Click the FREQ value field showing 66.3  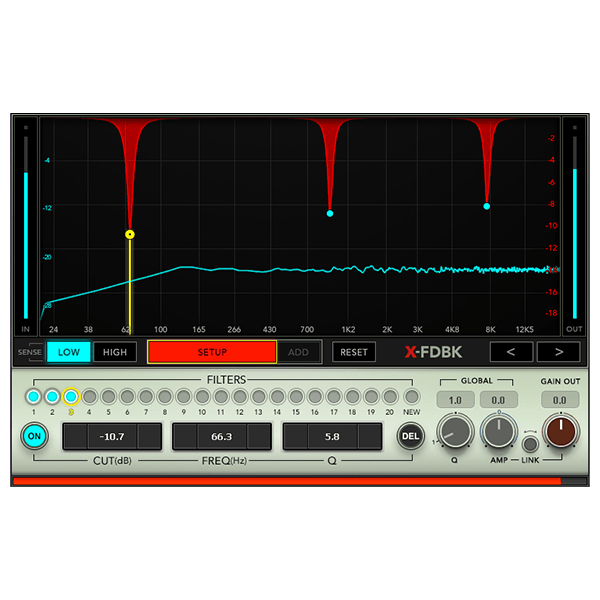click(222, 436)
